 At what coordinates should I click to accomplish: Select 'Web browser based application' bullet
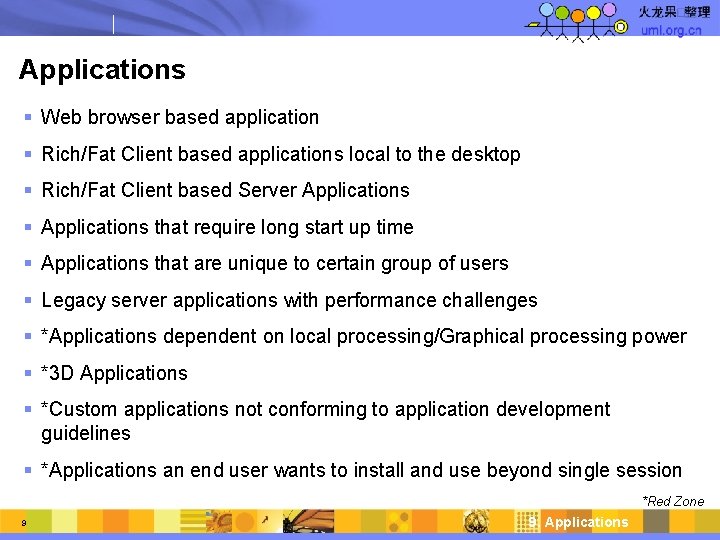pos(180,117)
